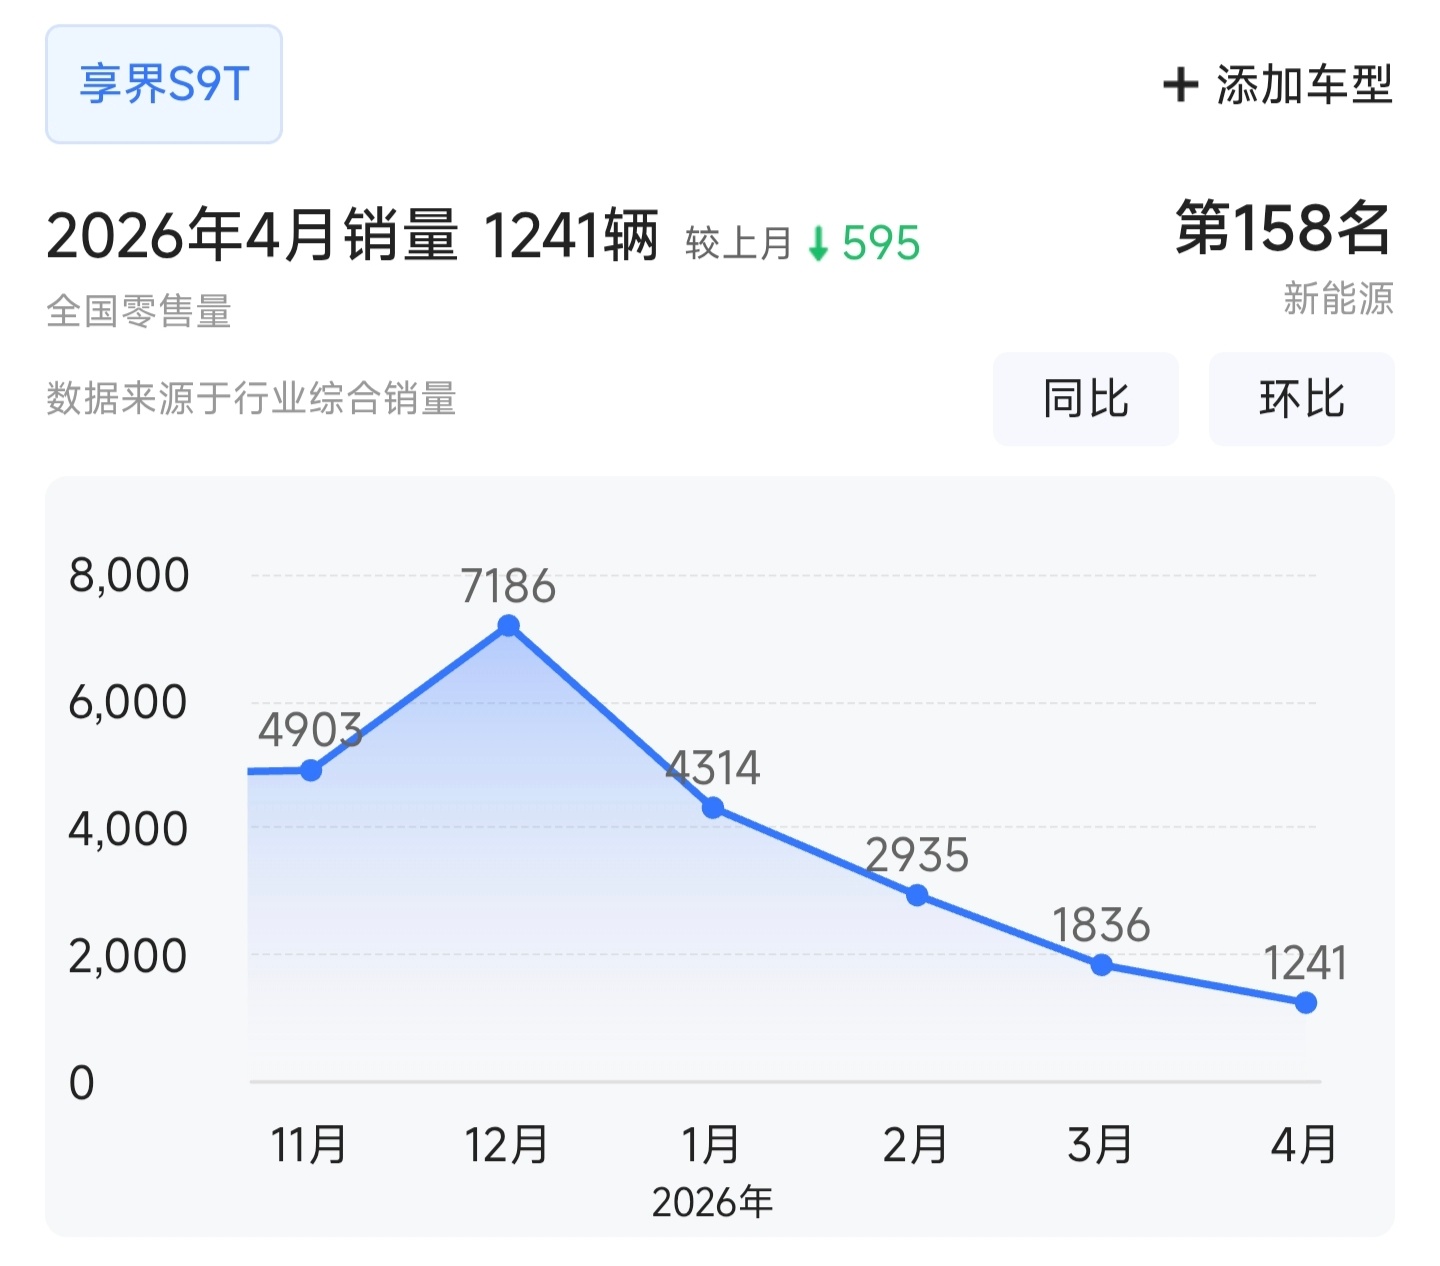Click the 2026年 label under the axis
The height and width of the screenshot is (1266, 1440).
(x=712, y=1202)
